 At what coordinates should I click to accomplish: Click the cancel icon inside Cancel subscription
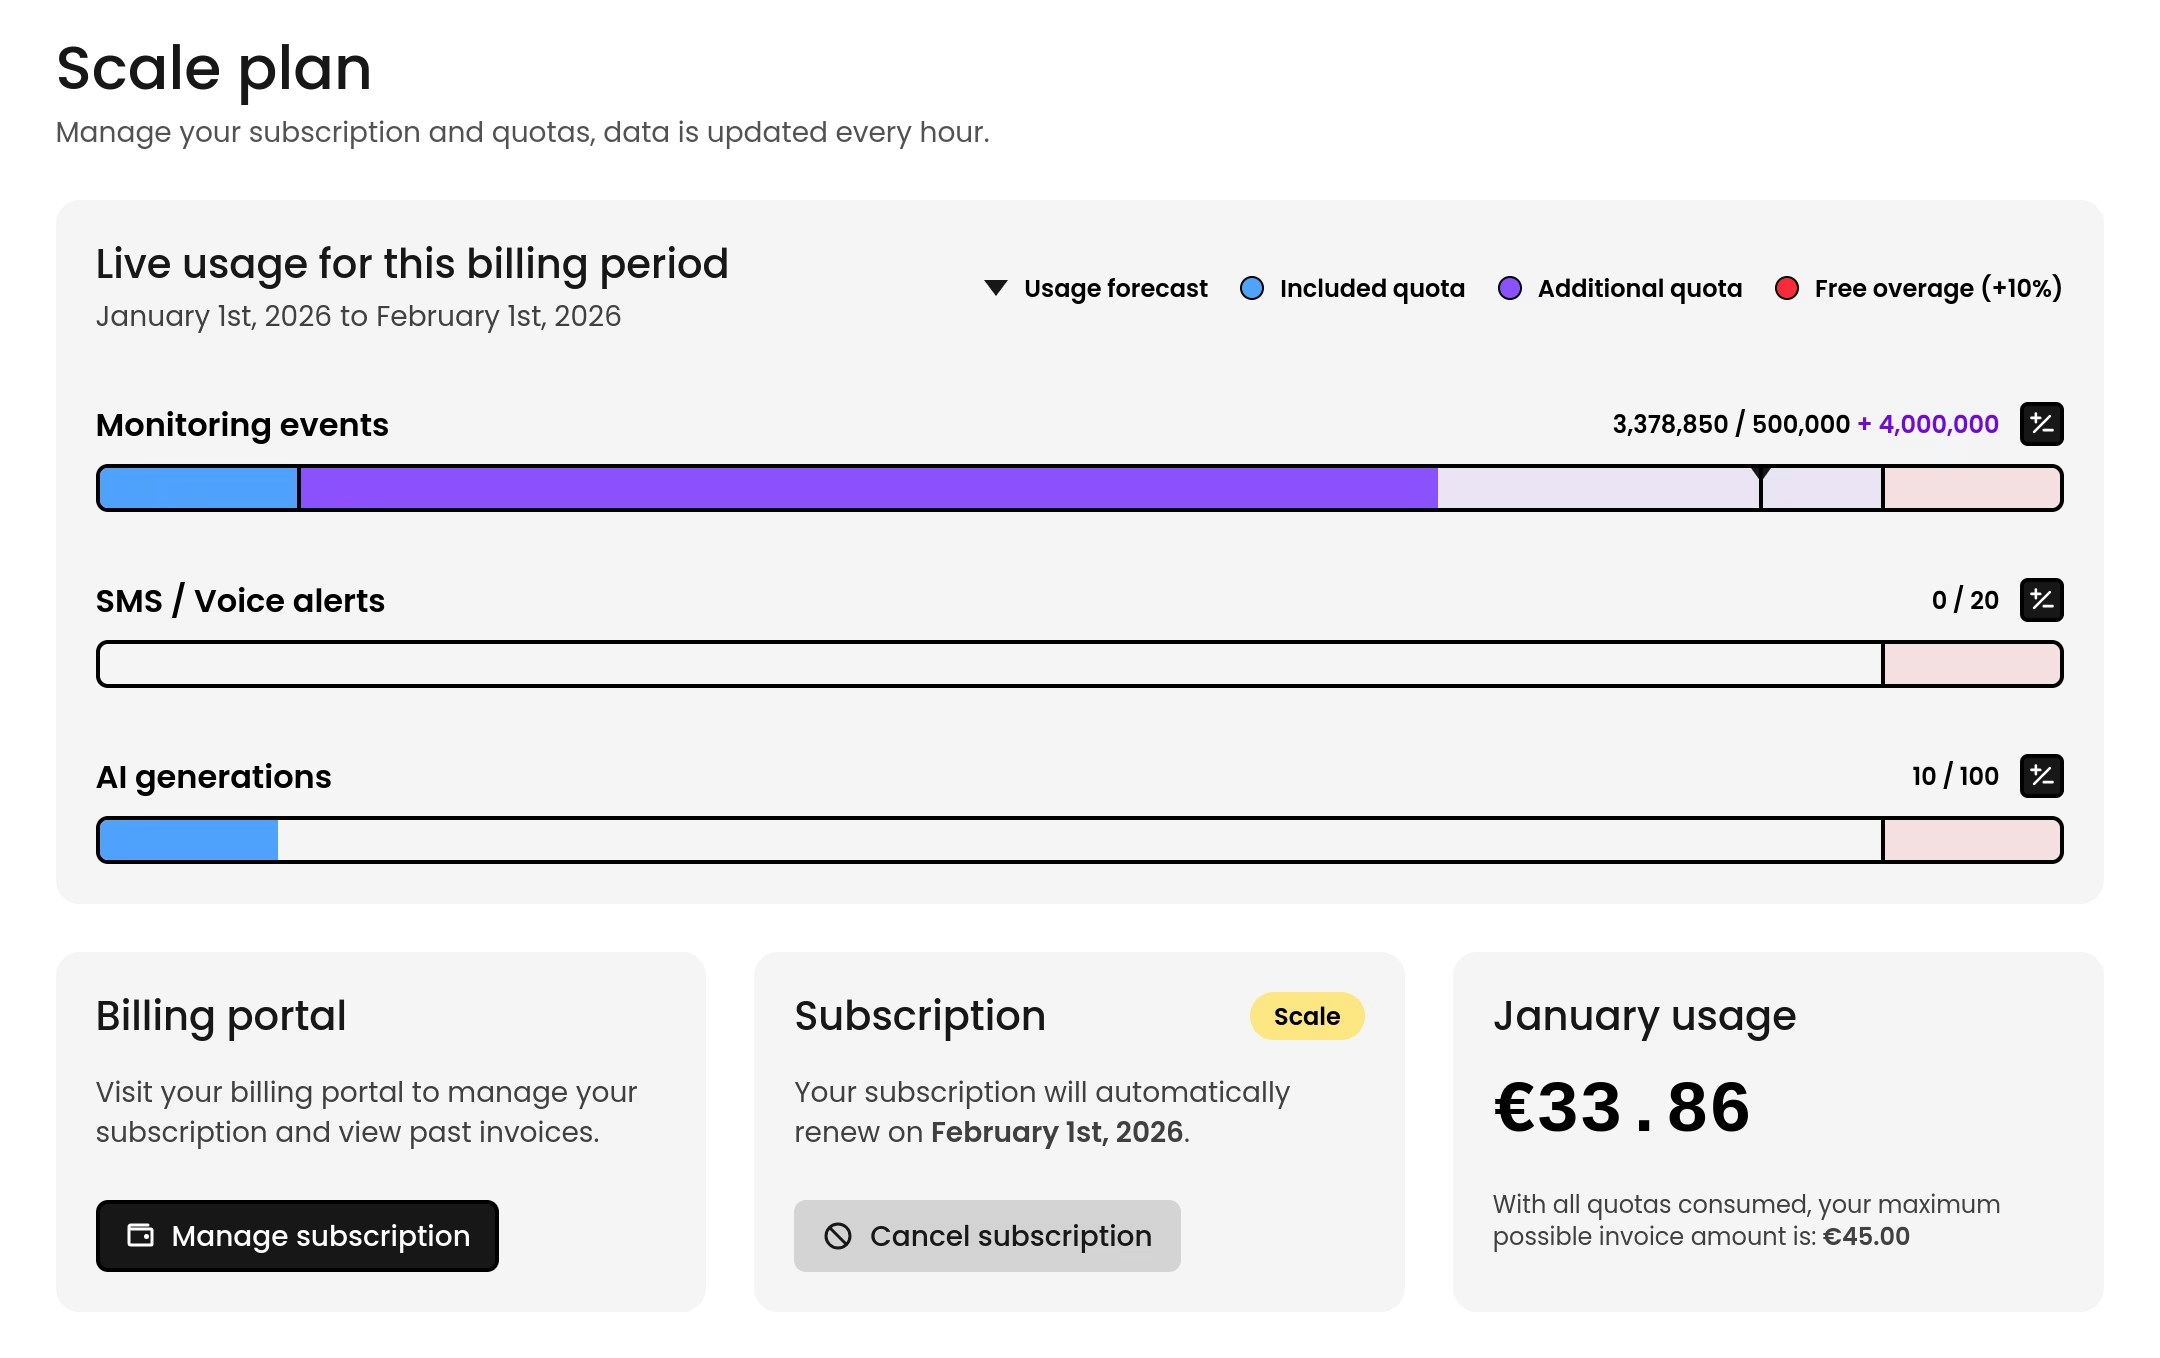click(x=838, y=1236)
